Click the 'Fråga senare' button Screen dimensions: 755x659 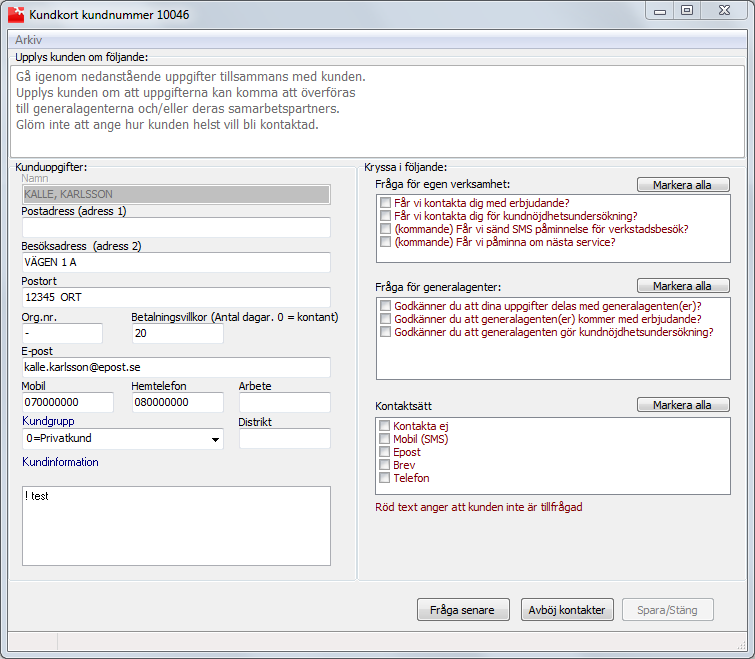[463, 610]
